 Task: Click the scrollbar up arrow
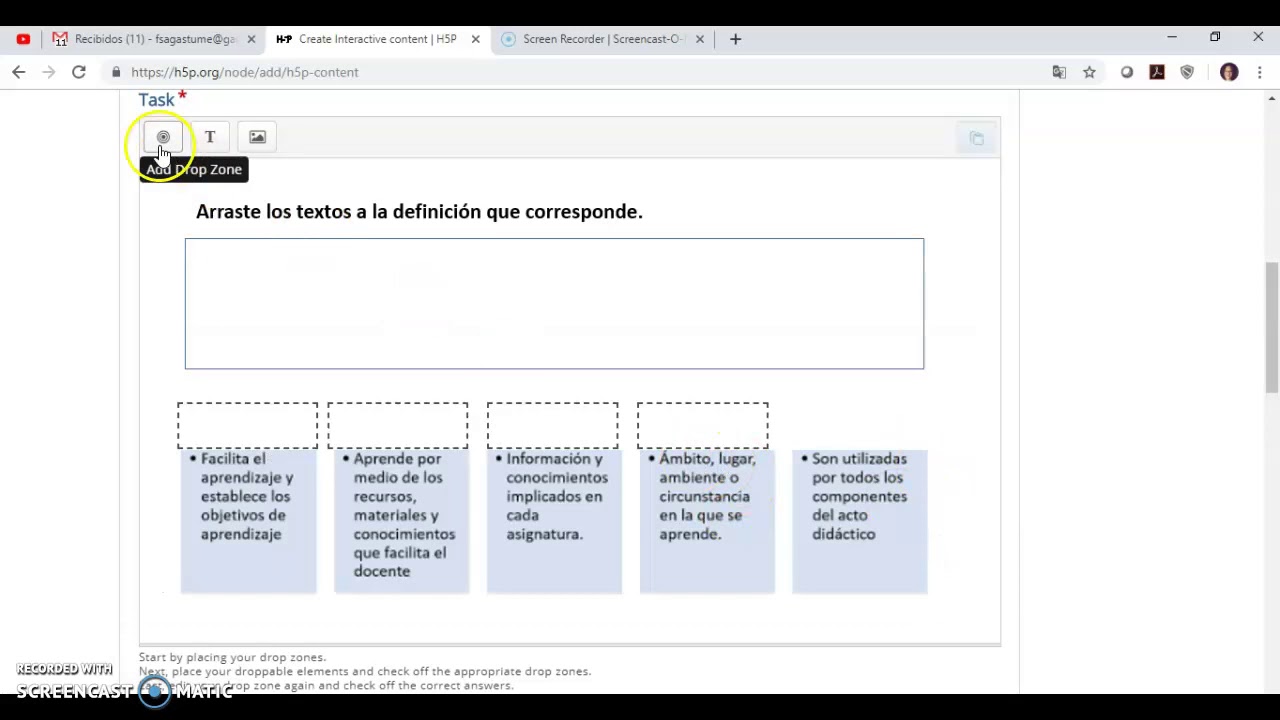pyautogui.click(x=1272, y=98)
